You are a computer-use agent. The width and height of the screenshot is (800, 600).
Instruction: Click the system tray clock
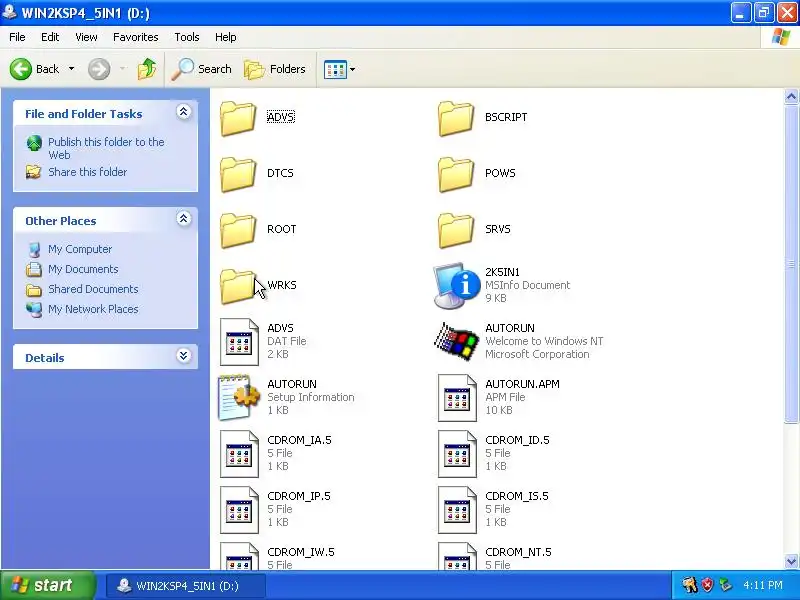point(763,585)
